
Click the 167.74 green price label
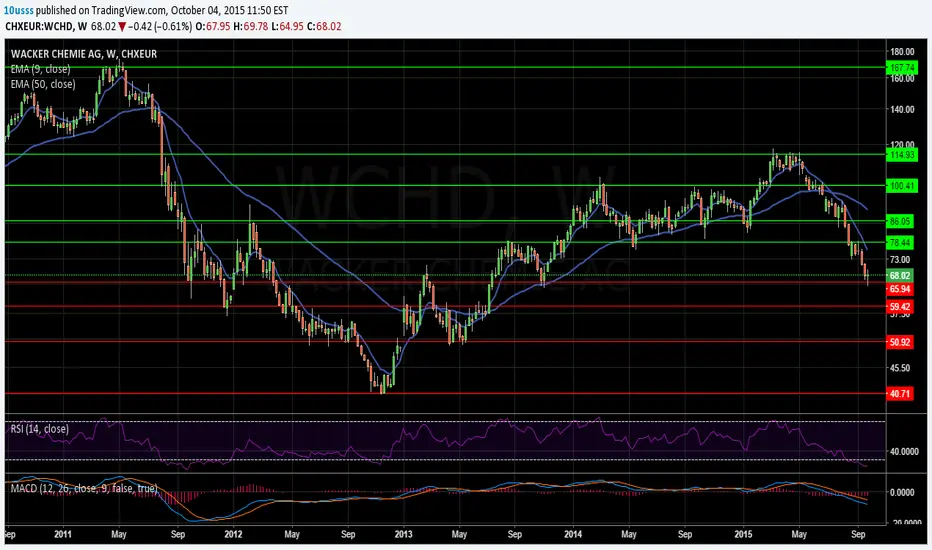[901, 68]
